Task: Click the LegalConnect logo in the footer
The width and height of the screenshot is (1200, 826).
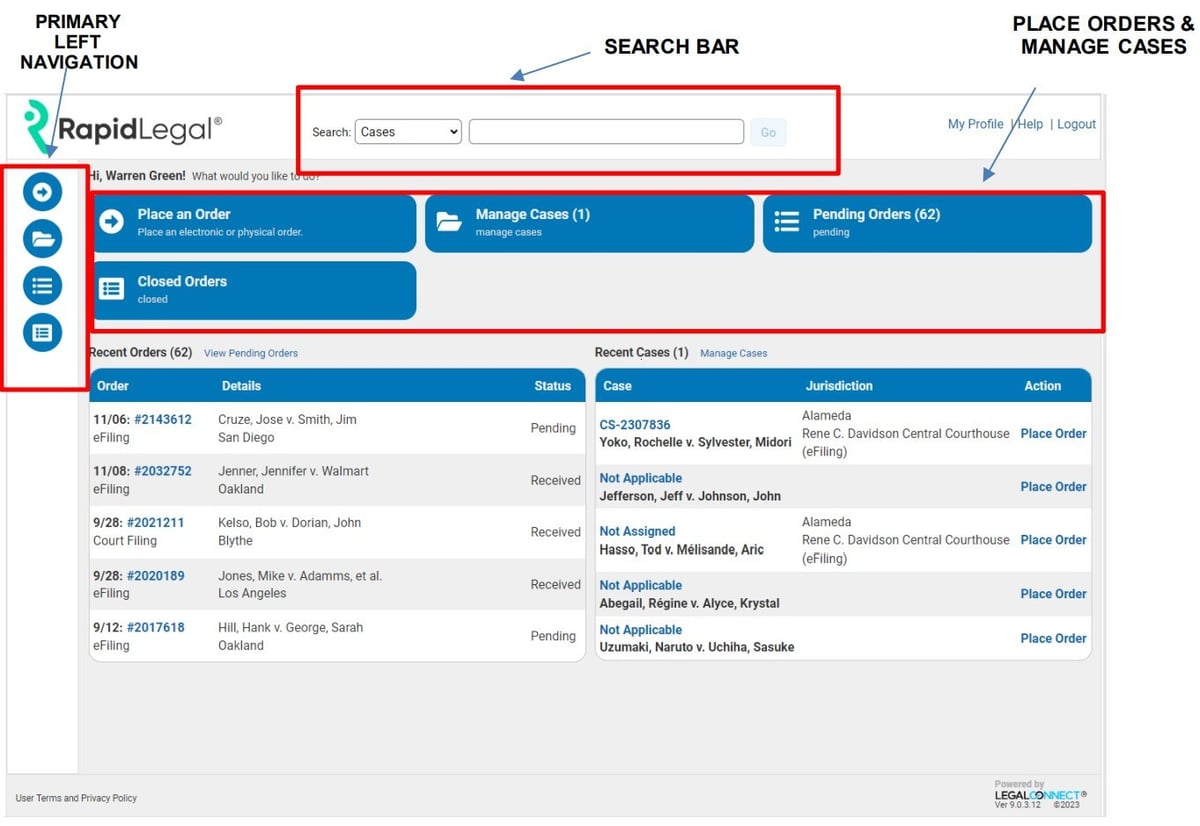Action: (1040, 793)
